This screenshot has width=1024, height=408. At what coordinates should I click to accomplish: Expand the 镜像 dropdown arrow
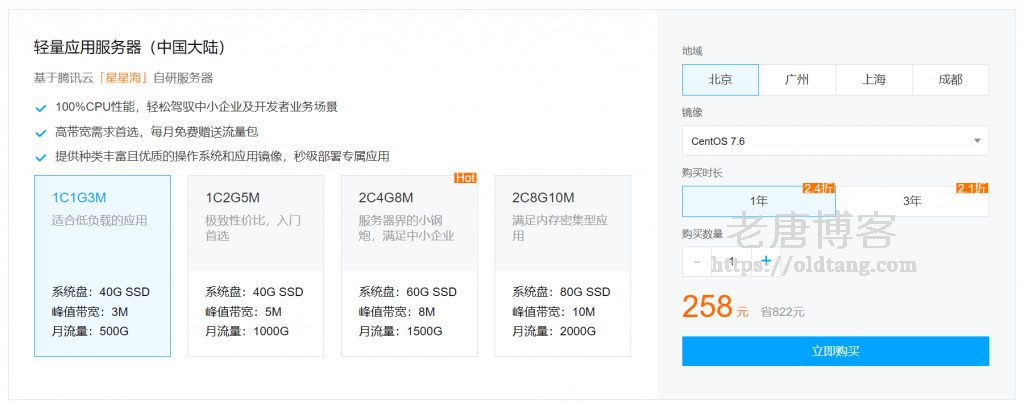point(976,141)
